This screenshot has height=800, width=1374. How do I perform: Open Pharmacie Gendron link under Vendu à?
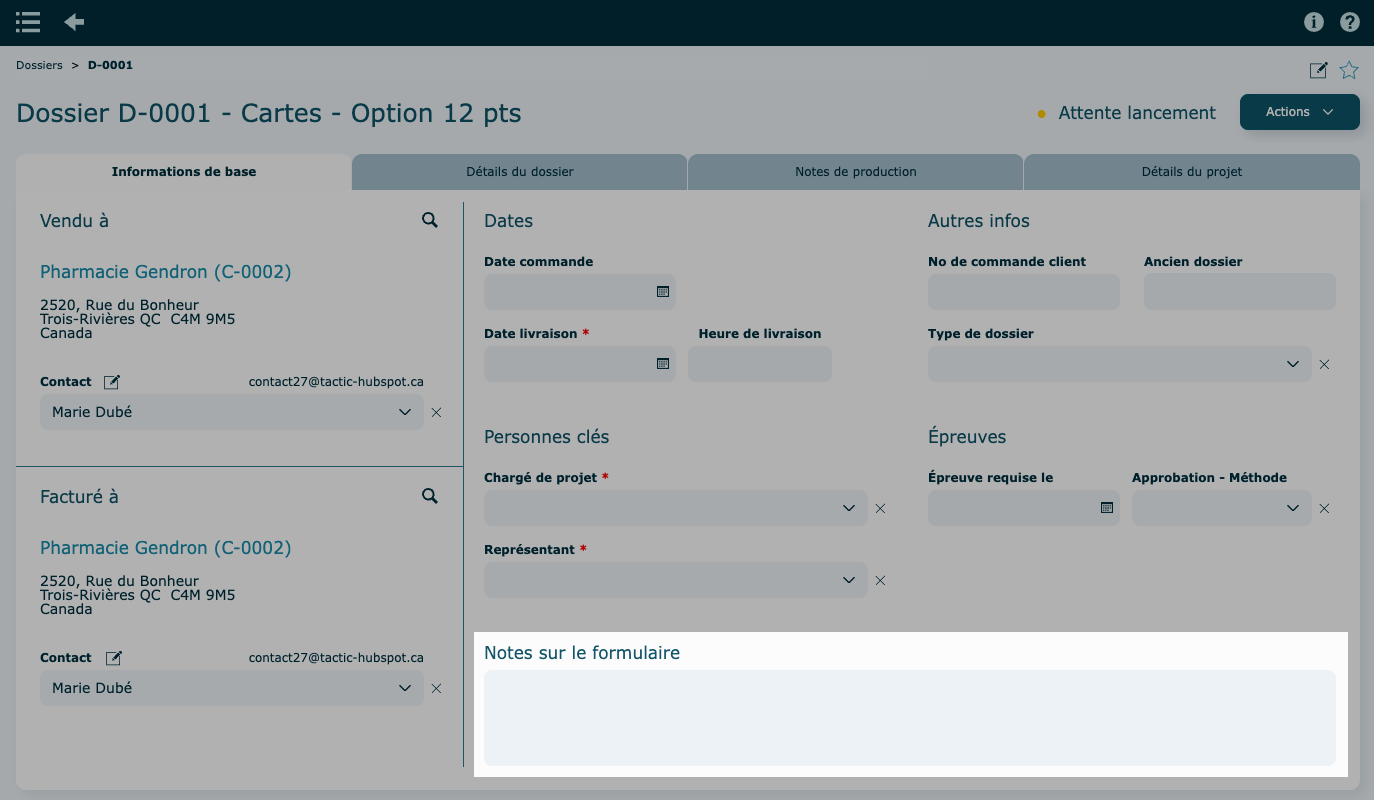pyautogui.click(x=165, y=272)
